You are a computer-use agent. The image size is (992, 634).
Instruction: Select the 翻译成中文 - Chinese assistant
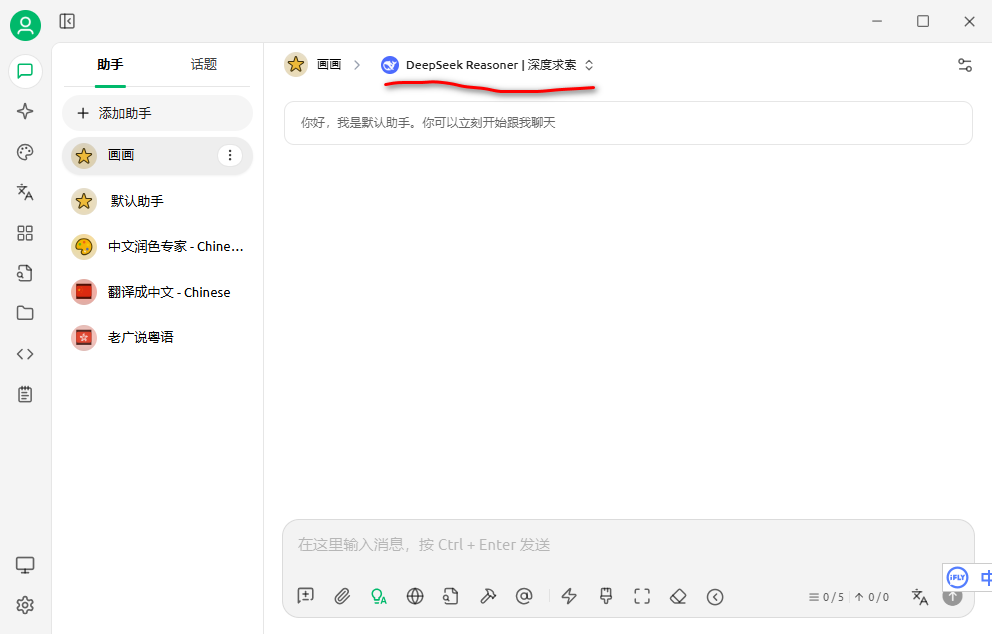point(158,292)
